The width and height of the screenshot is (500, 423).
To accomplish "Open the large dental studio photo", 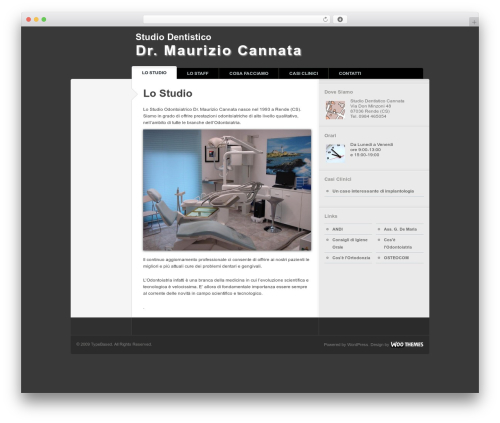I will coord(227,190).
